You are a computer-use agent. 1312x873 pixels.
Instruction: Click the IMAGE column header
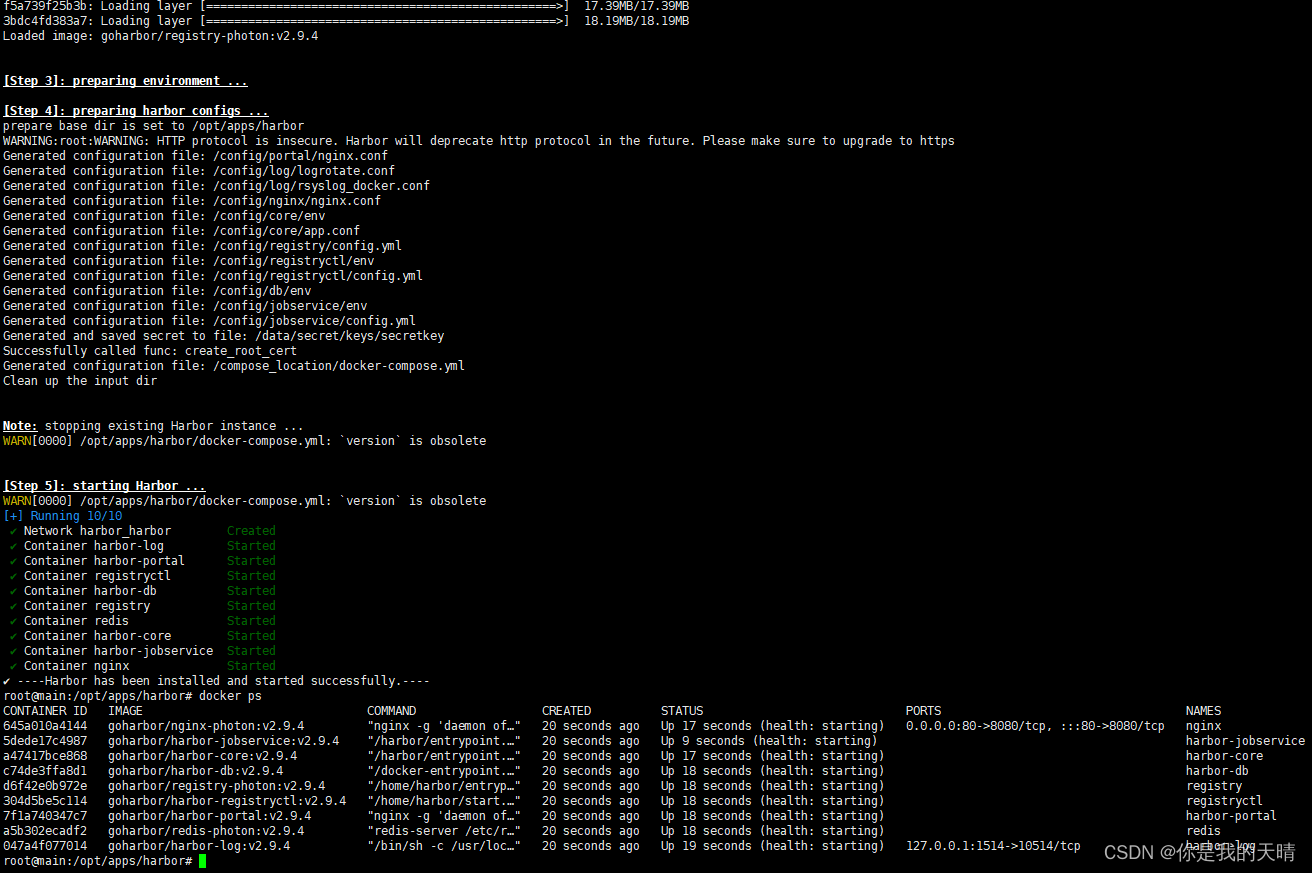point(126,711)
